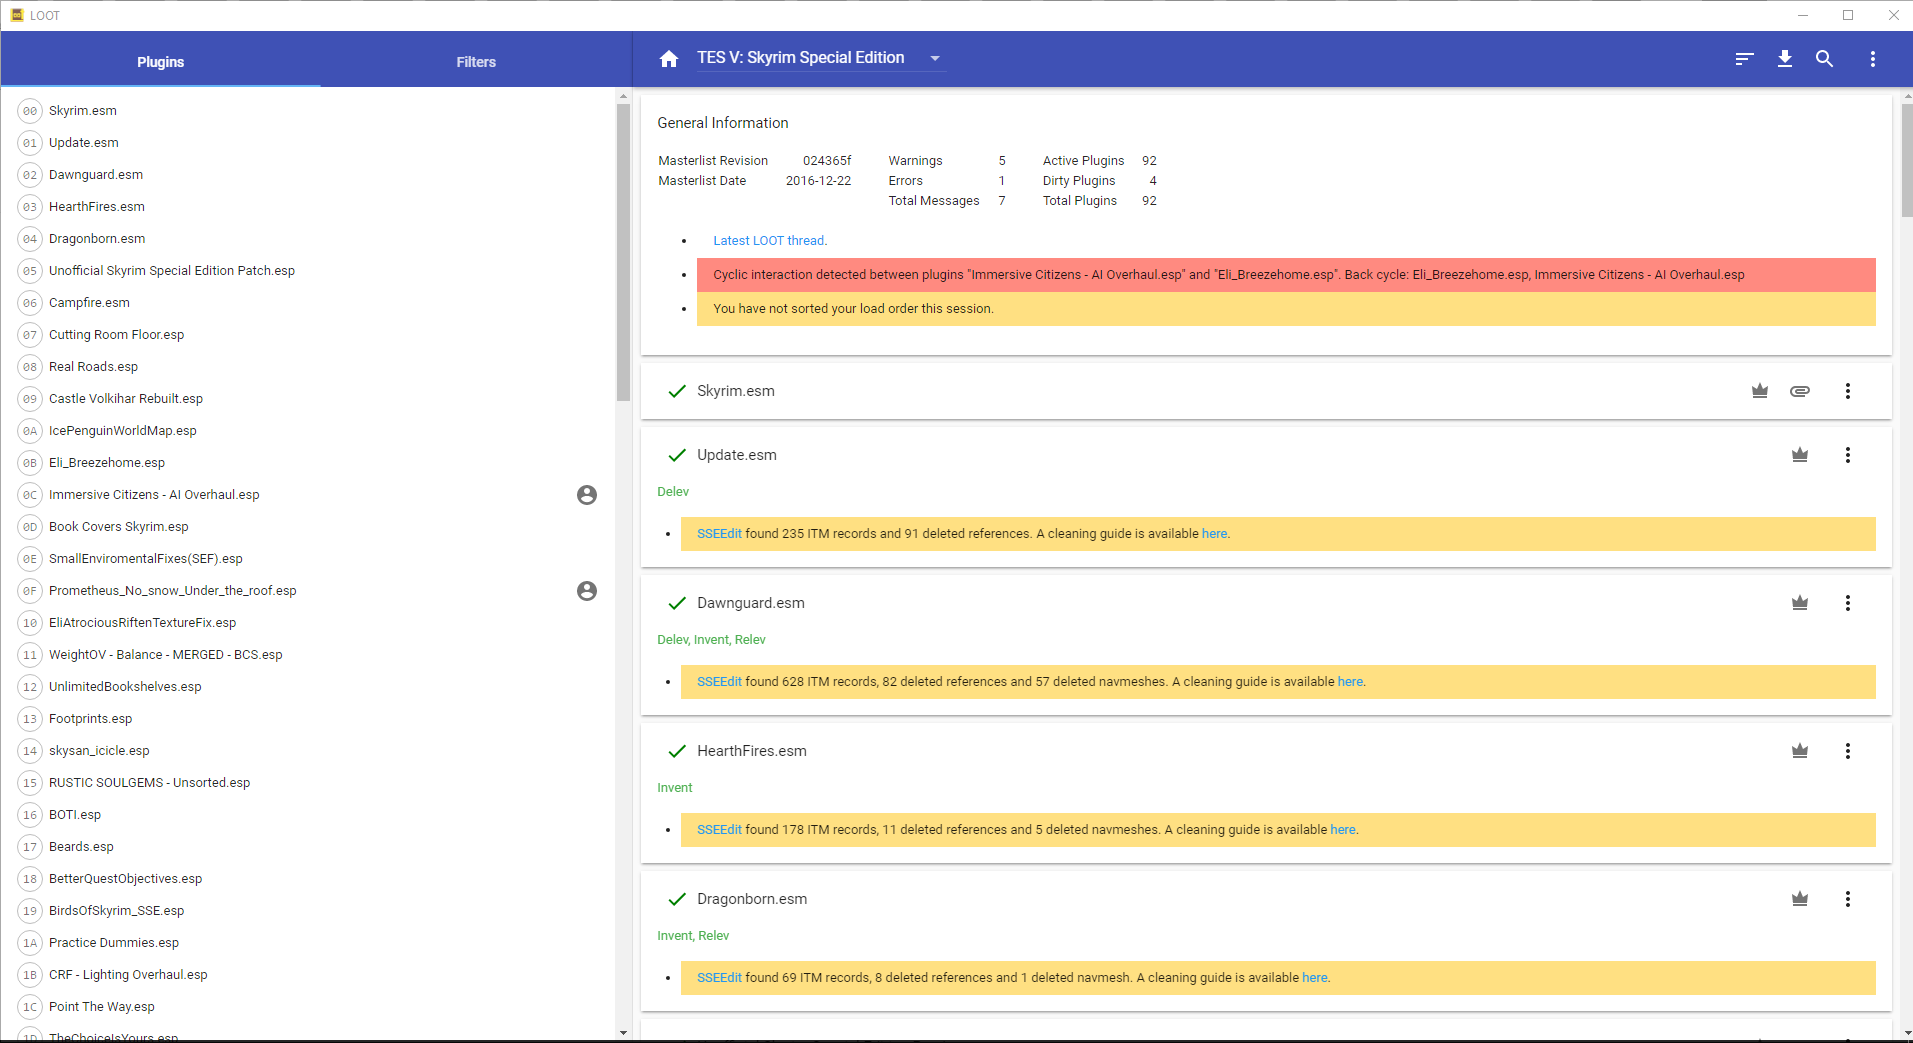Select the Plugins tab
The height and width of the screenshot is (1043, 1913).
pos(160,62)
